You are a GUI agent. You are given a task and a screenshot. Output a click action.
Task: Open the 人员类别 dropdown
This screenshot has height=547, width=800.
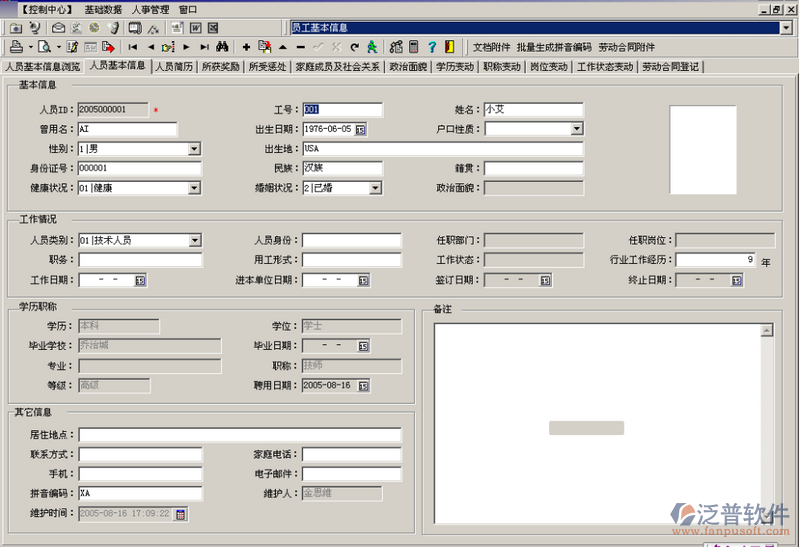(x=194, y=240)
